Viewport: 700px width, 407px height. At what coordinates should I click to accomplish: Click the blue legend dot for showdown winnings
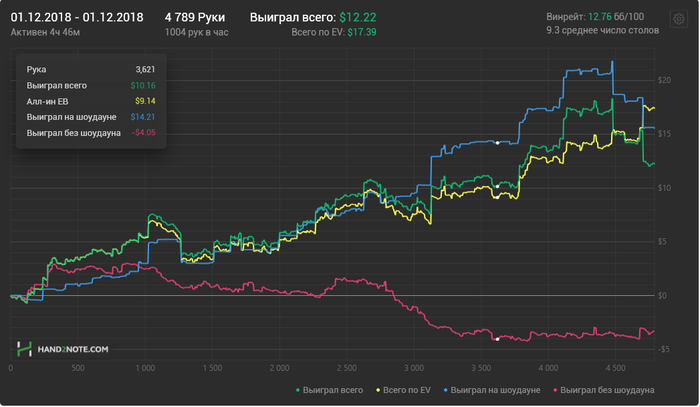point(445,390)
